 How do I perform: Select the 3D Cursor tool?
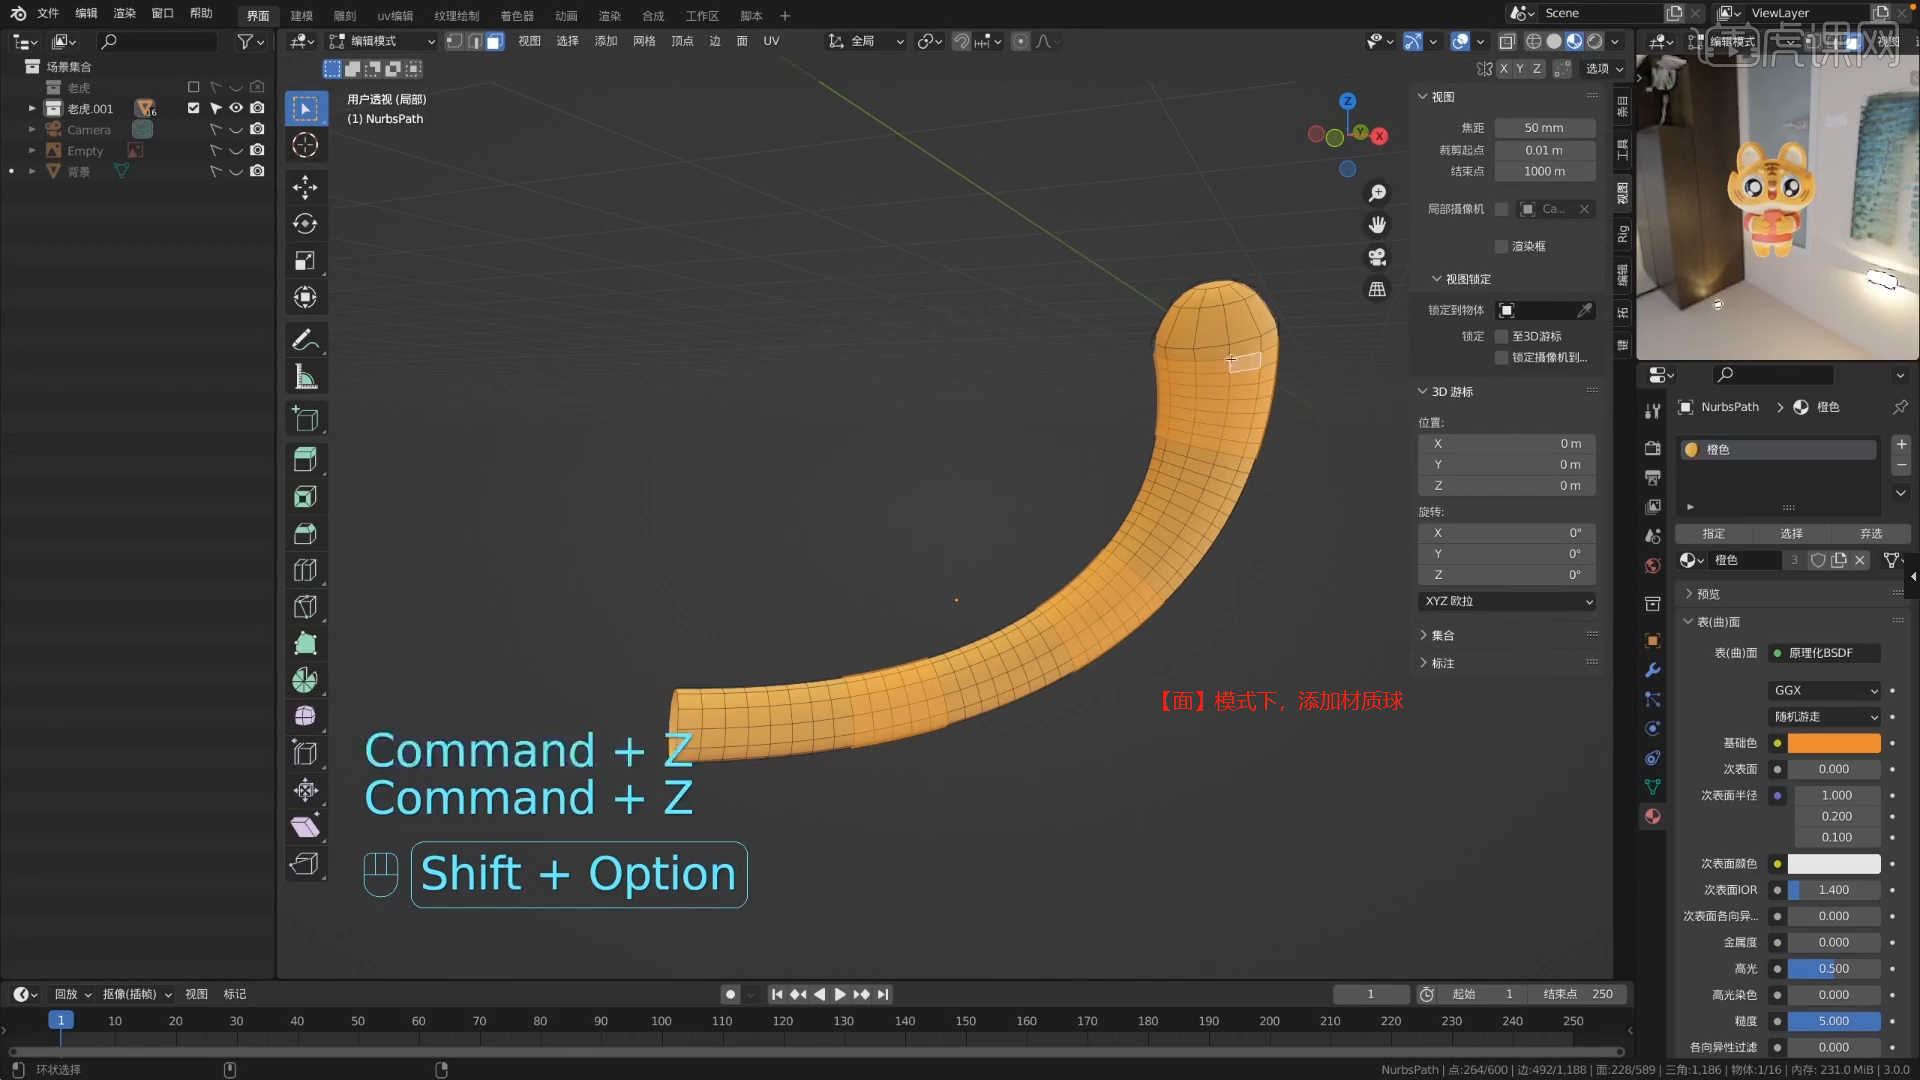(x=305, y=145)
